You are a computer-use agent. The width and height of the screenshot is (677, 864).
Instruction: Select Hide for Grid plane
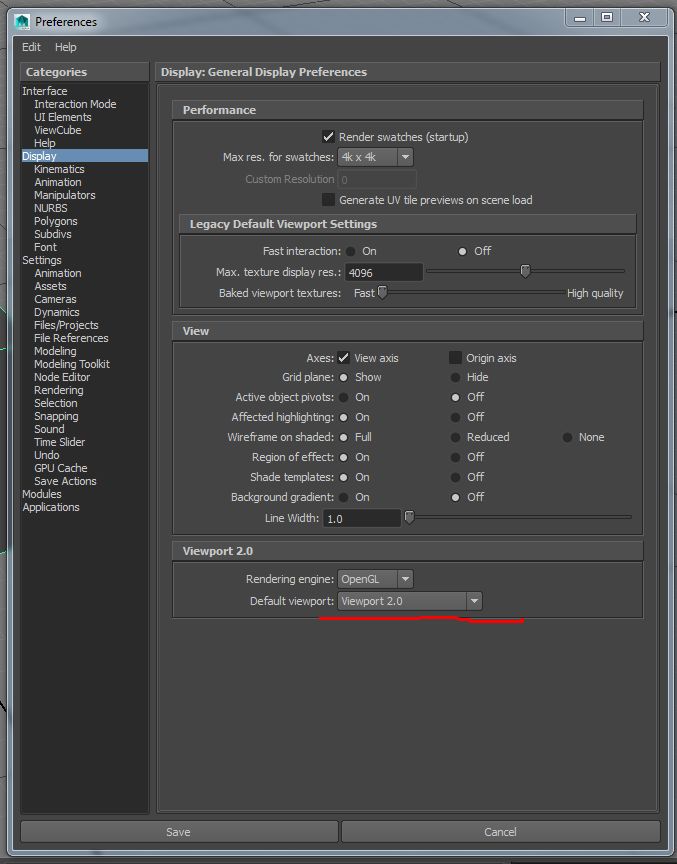click(455, 378)
